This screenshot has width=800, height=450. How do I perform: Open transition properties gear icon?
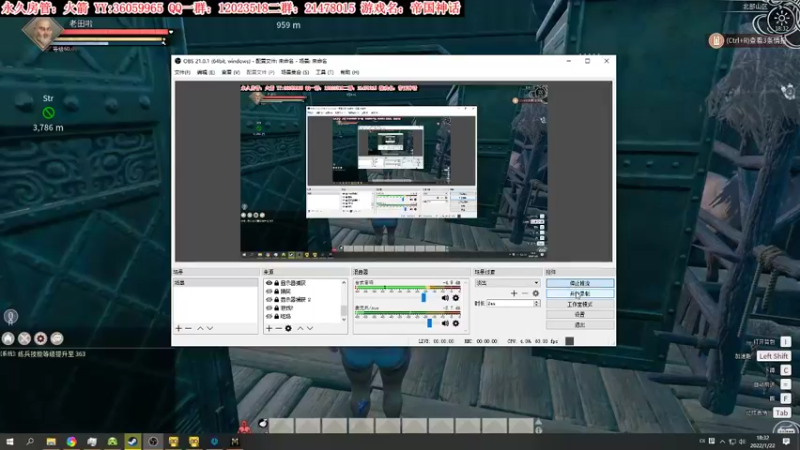coord(535,293)
